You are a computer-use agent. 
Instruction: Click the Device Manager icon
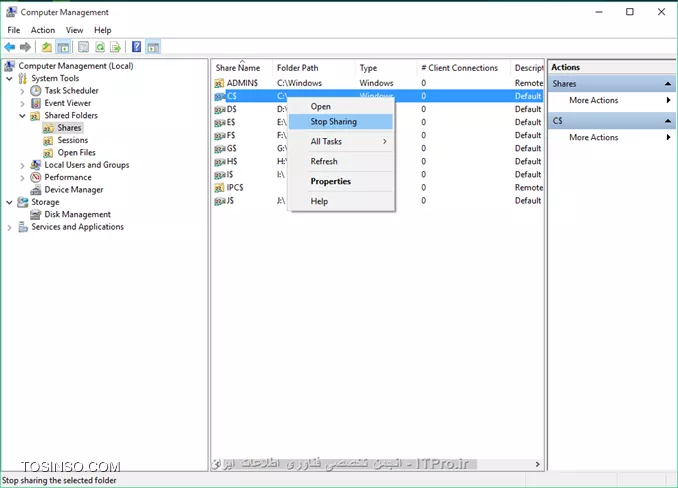point(36,190)
